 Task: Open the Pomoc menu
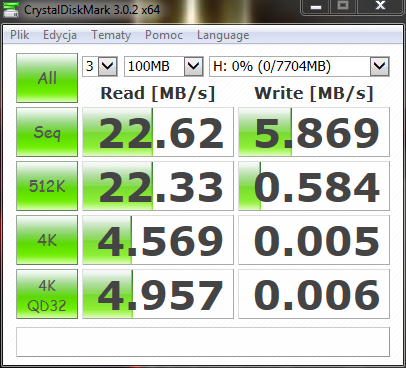pos(164,35)
